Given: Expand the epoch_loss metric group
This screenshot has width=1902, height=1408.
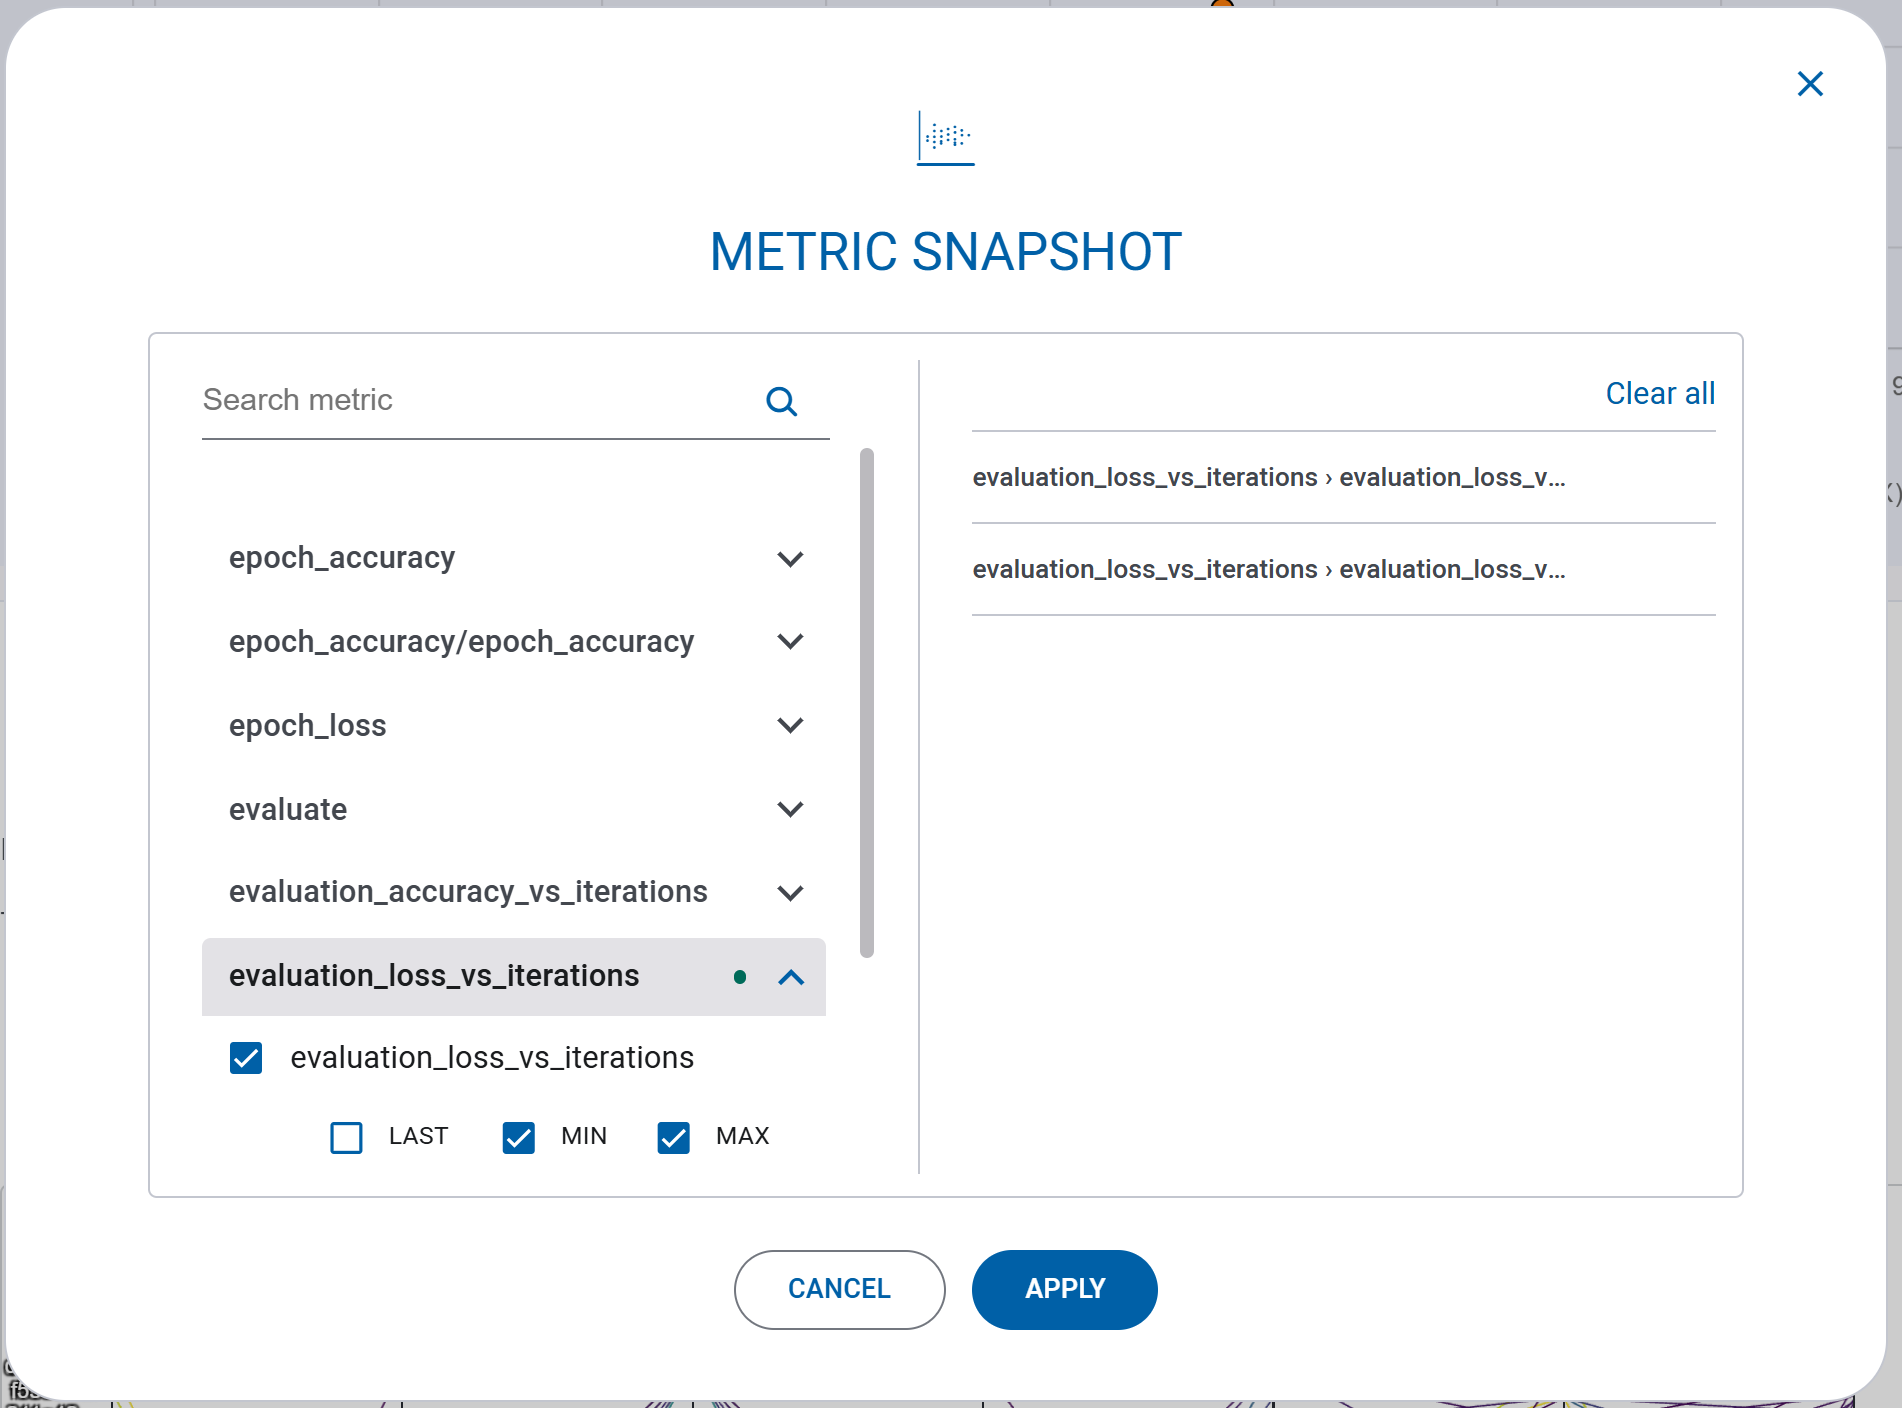Looking at the screenshot, I should [790, 725].
